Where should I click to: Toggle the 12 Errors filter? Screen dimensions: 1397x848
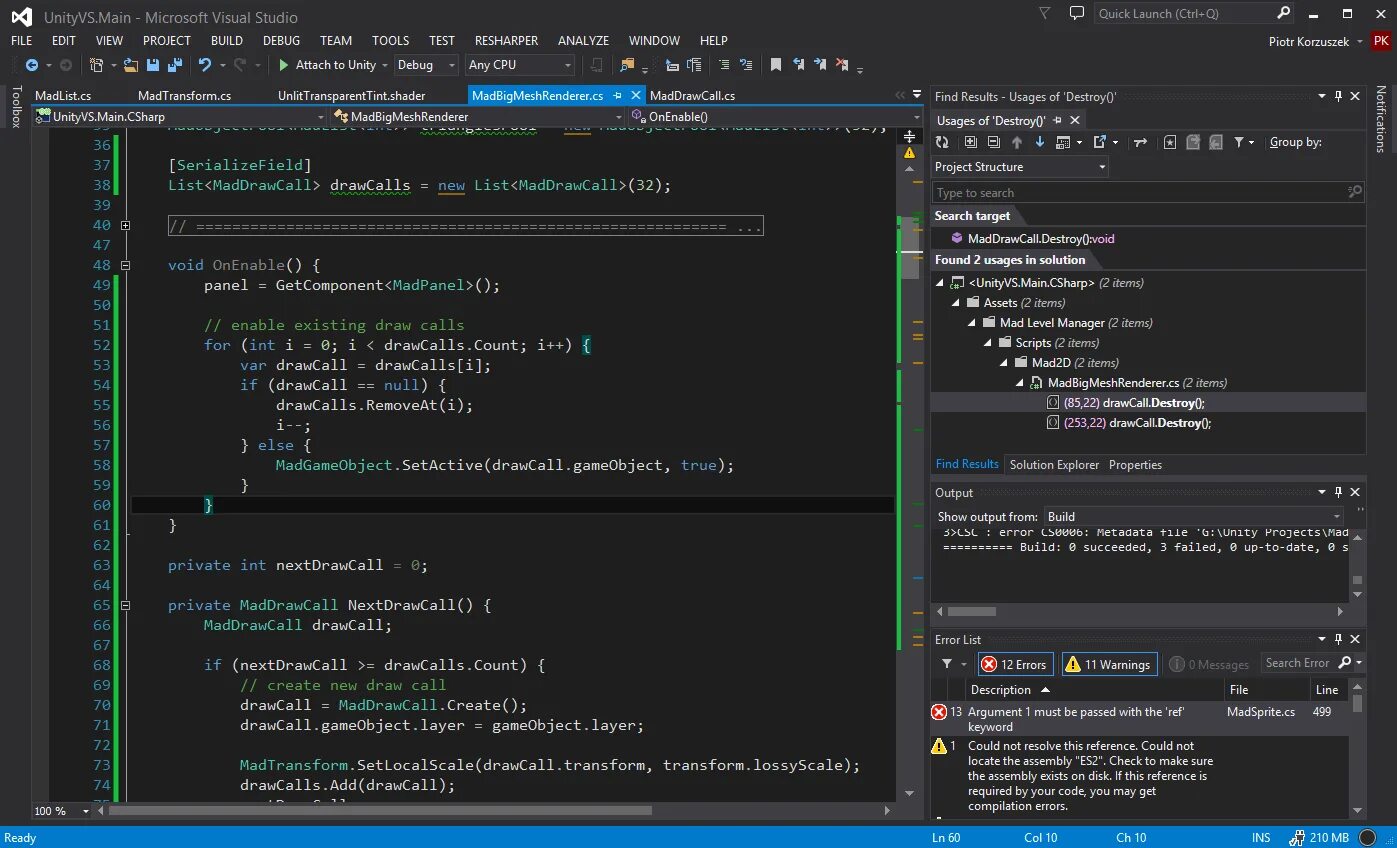[1014, 664]
